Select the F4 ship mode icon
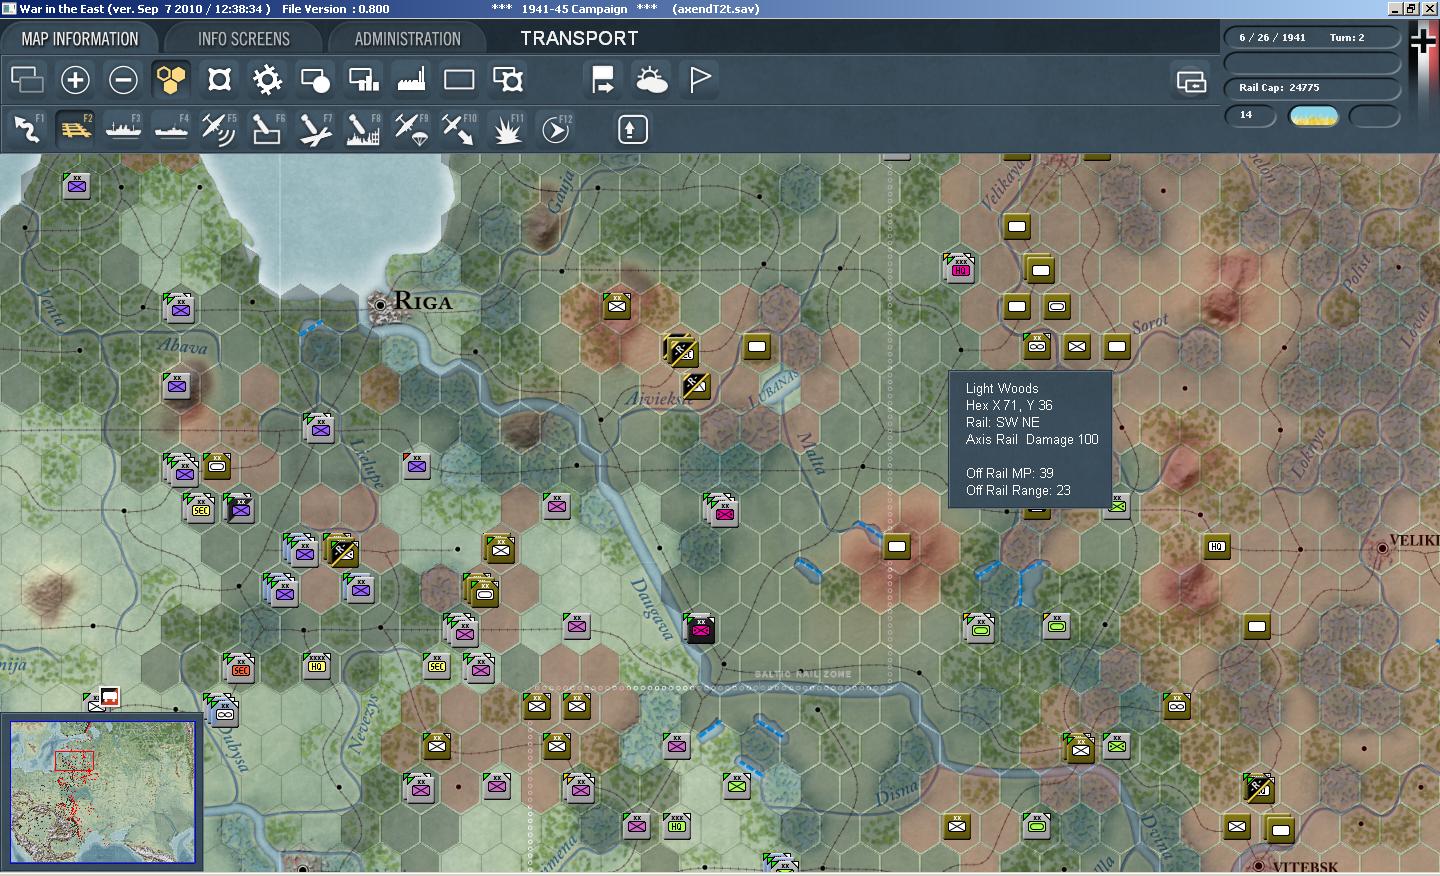Viewport: 1440px width, 876px height. click(171, 129)
